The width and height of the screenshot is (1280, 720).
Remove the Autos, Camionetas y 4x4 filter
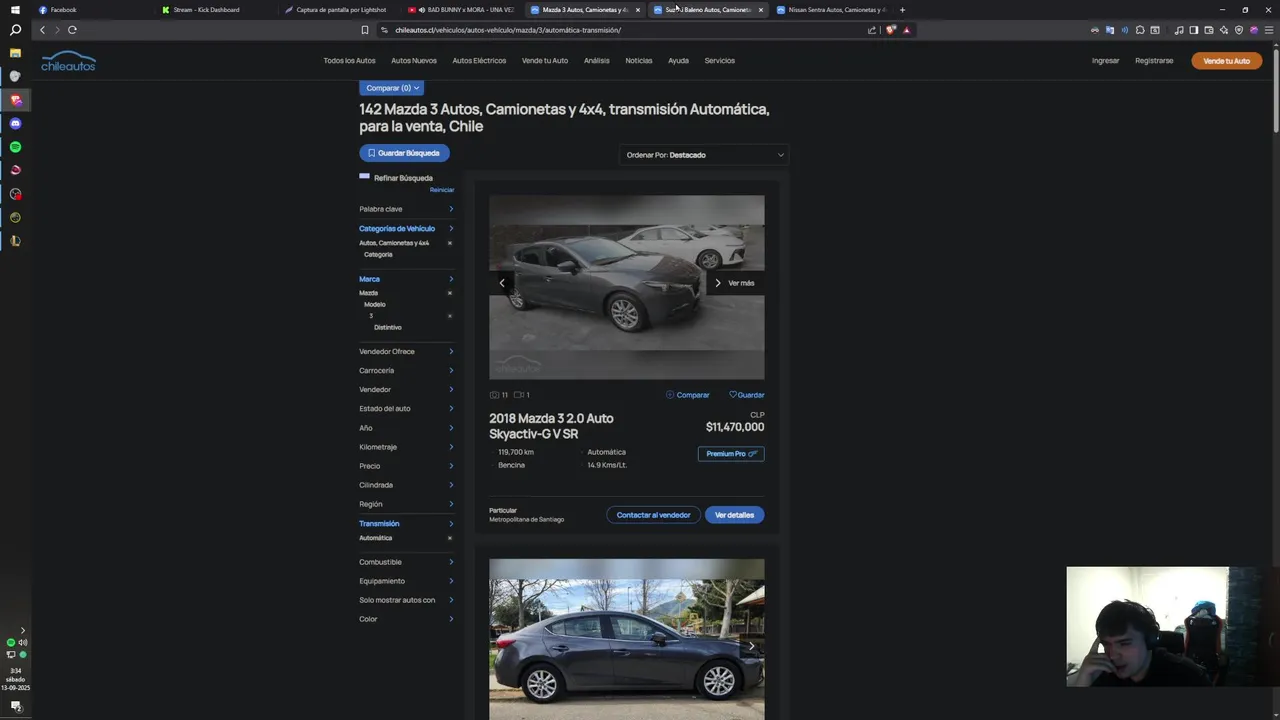coord(450,243)
